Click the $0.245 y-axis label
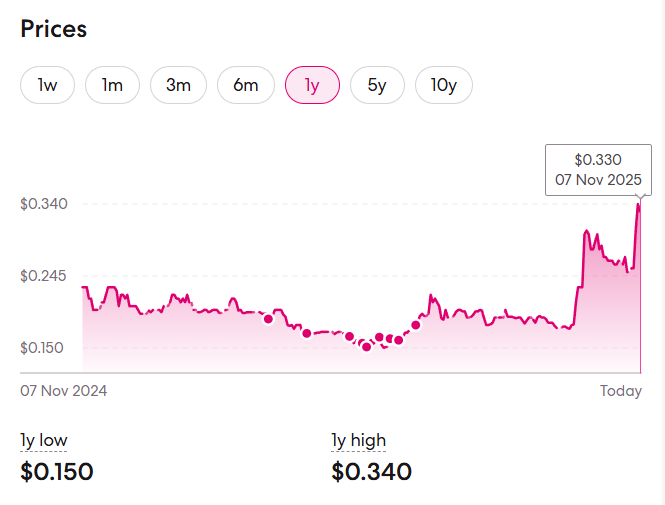Screen dimensions: 665x505 [44, 276]
